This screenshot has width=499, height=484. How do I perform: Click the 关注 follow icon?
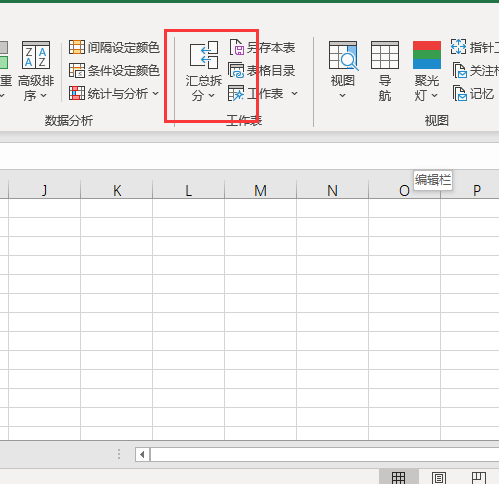(460, 70)
